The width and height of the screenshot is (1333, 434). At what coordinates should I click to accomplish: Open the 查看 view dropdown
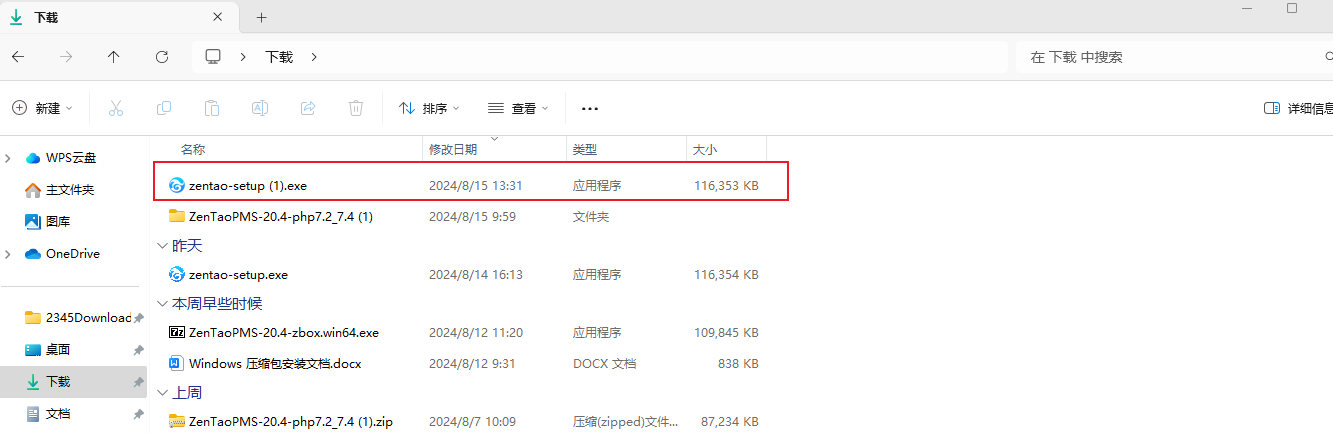coord(518,108)
